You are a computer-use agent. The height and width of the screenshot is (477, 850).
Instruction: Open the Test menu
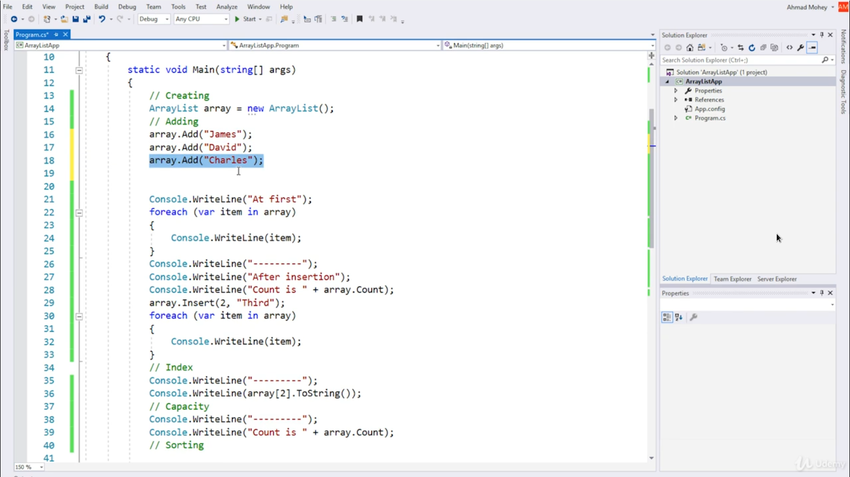tap(201, 7)
